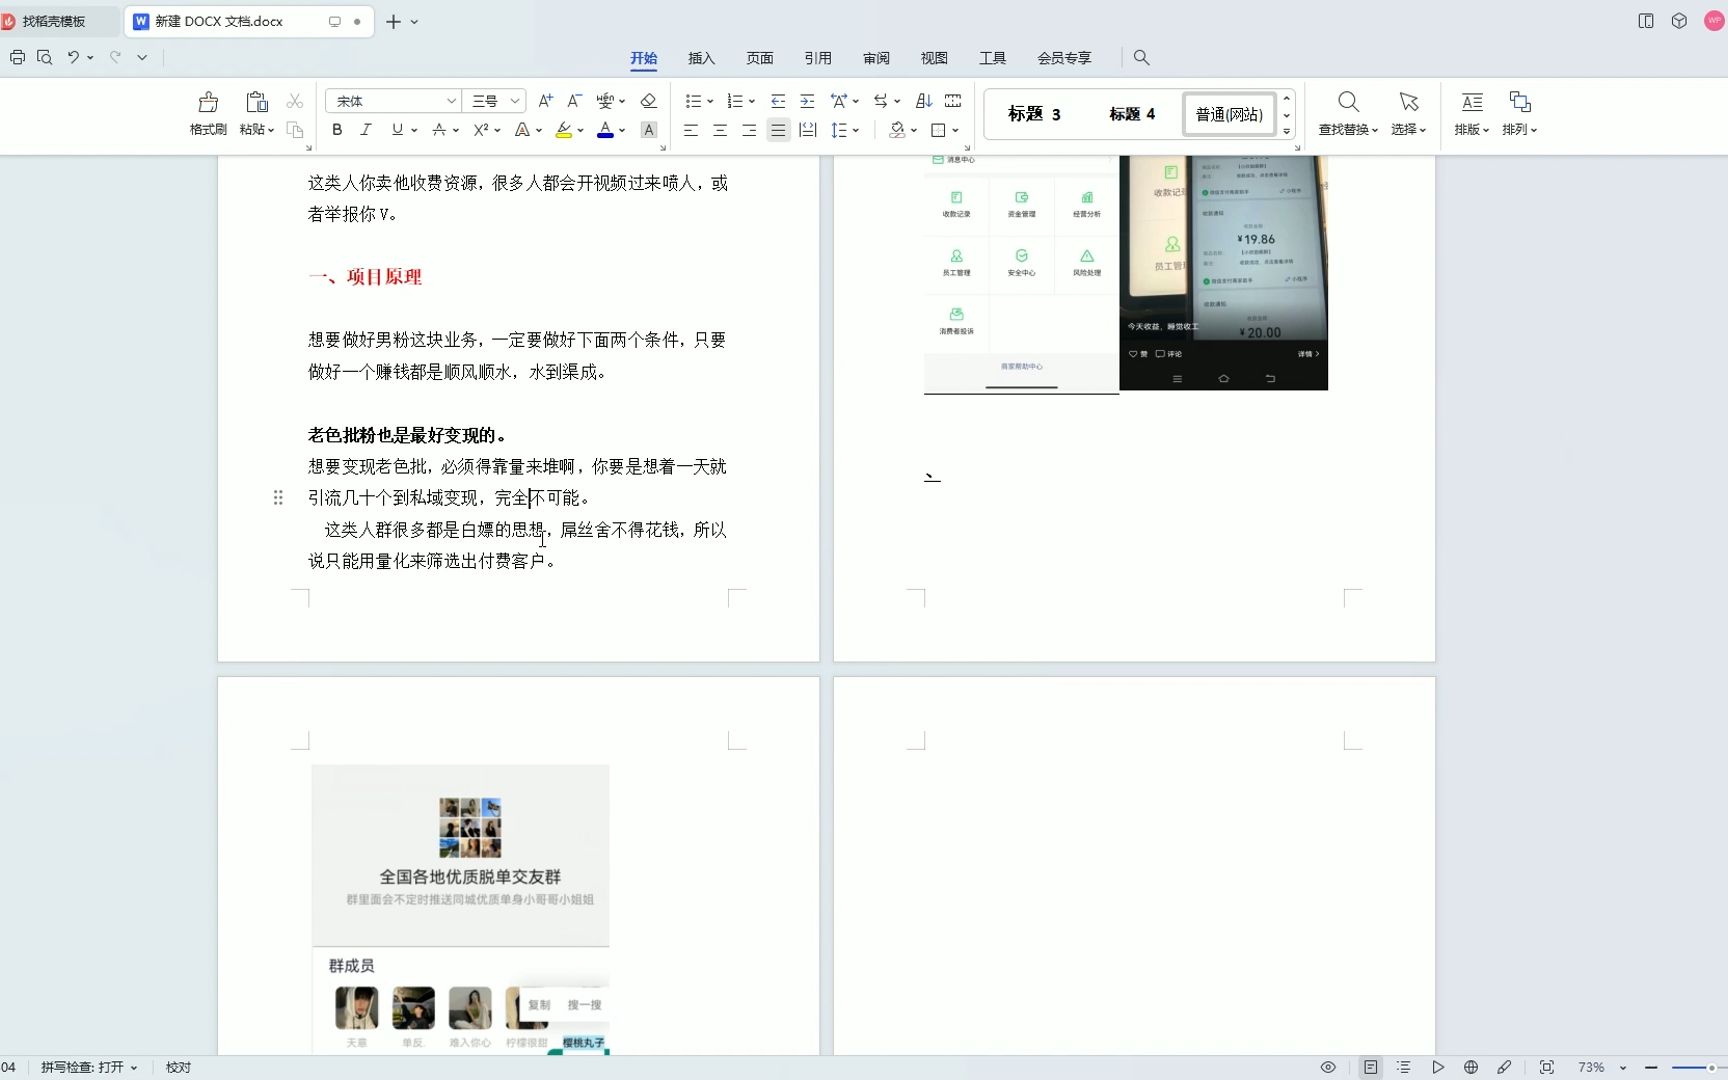This screenshot has height=1080, width=1728.
Task: Apply the 标题 3 style
Action: point(1034,114)
